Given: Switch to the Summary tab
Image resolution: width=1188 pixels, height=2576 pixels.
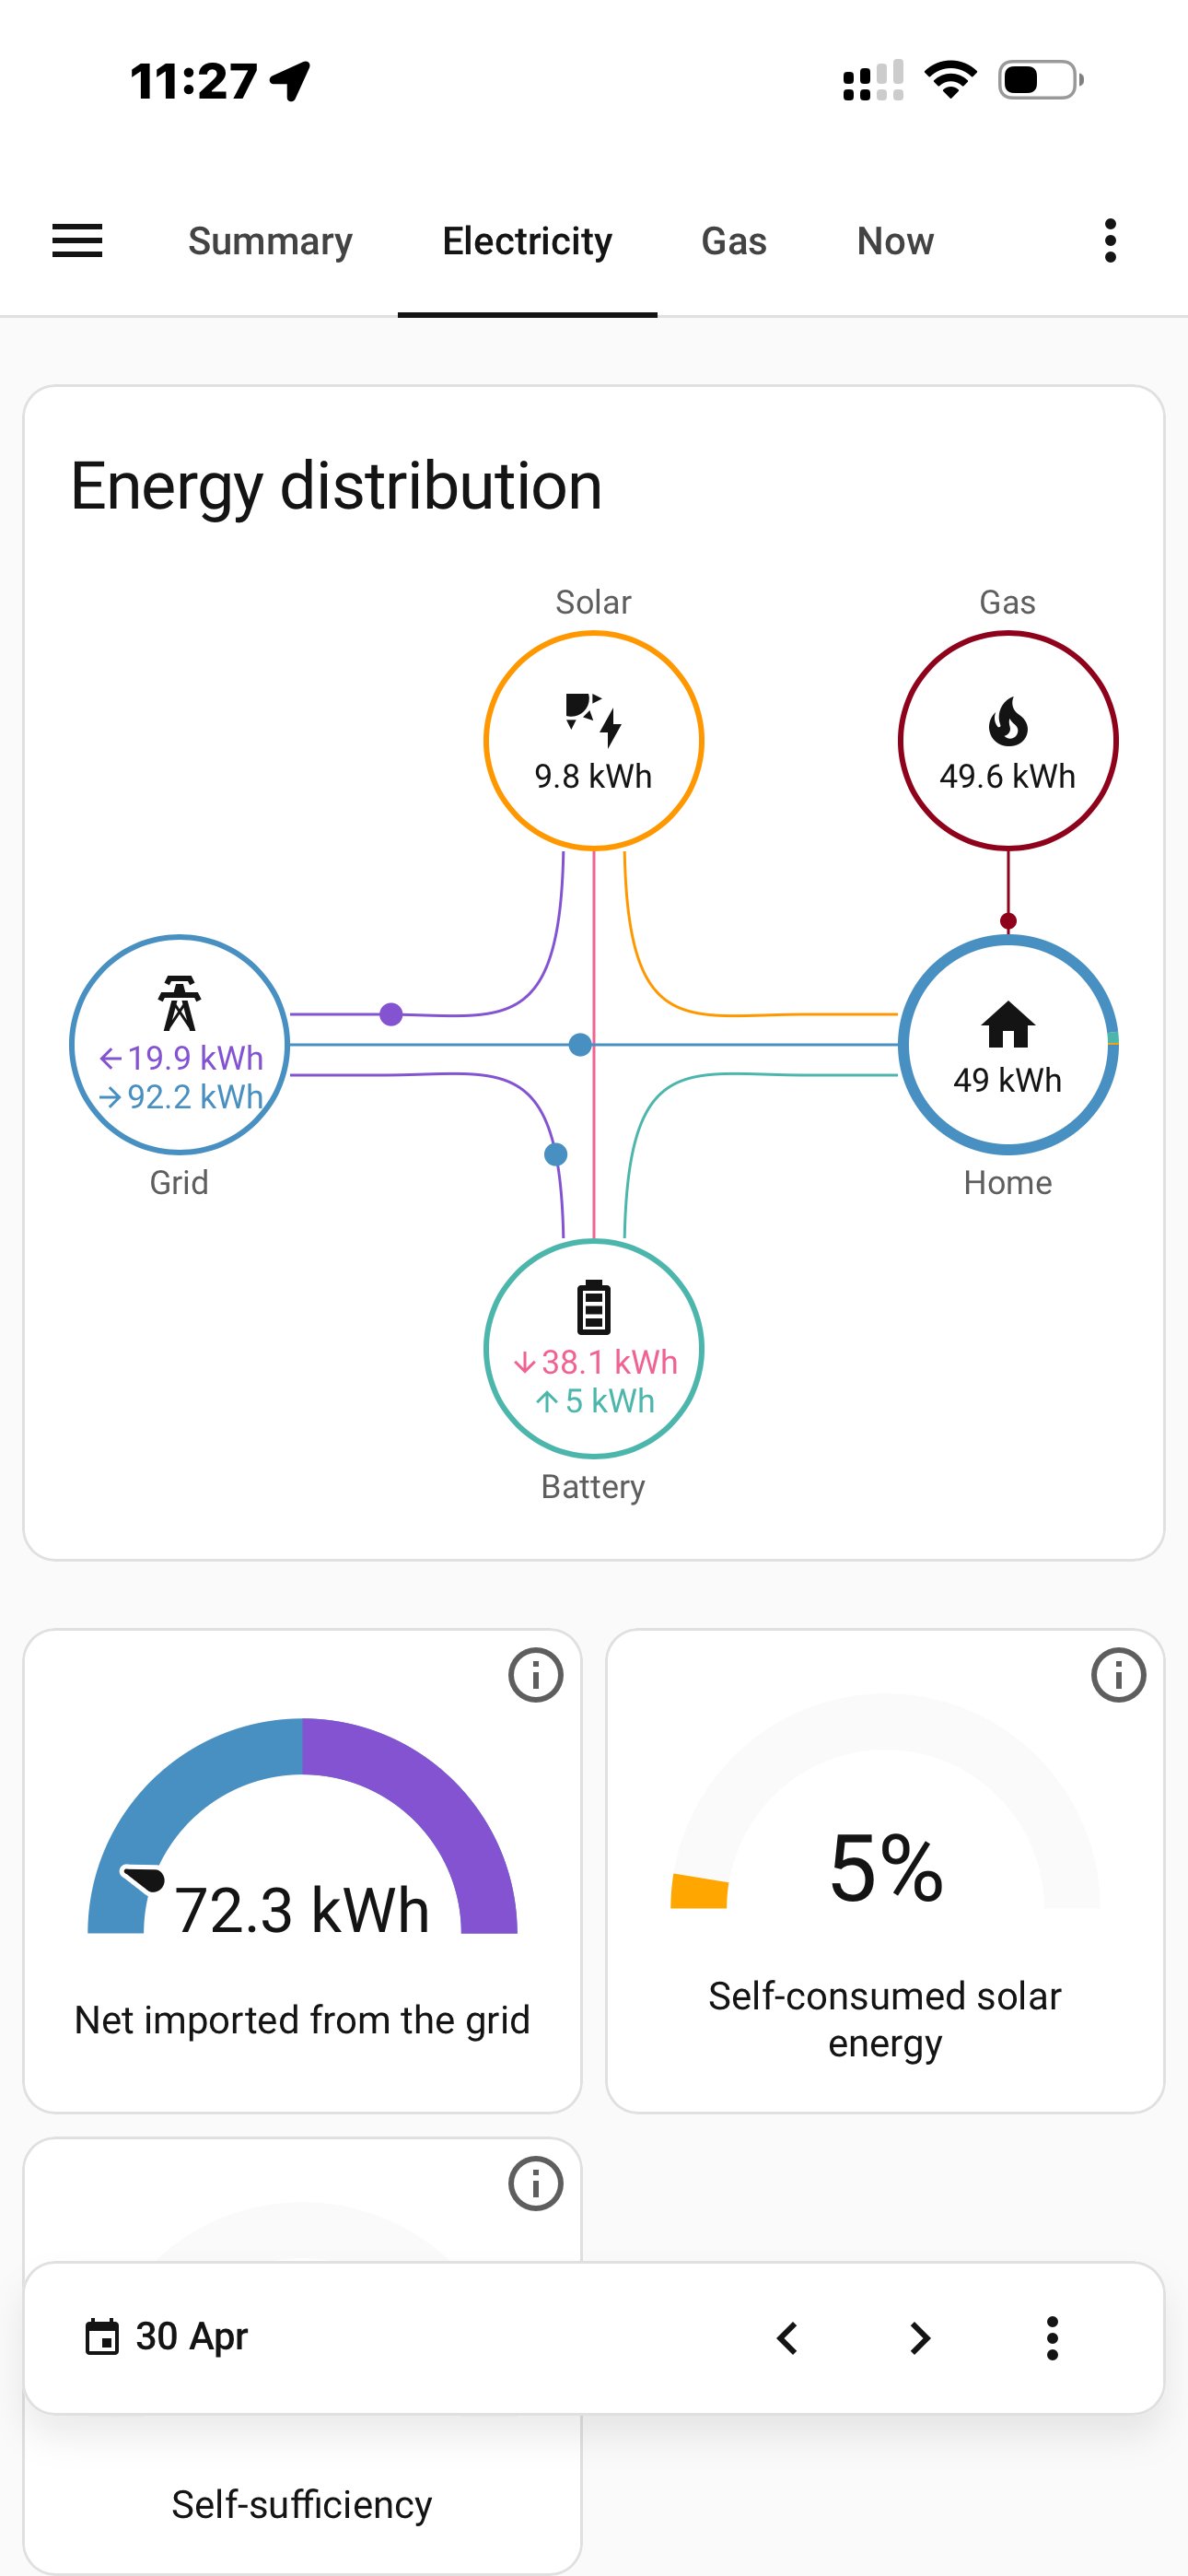Looking at the screenshot, I should coord(270,241).
